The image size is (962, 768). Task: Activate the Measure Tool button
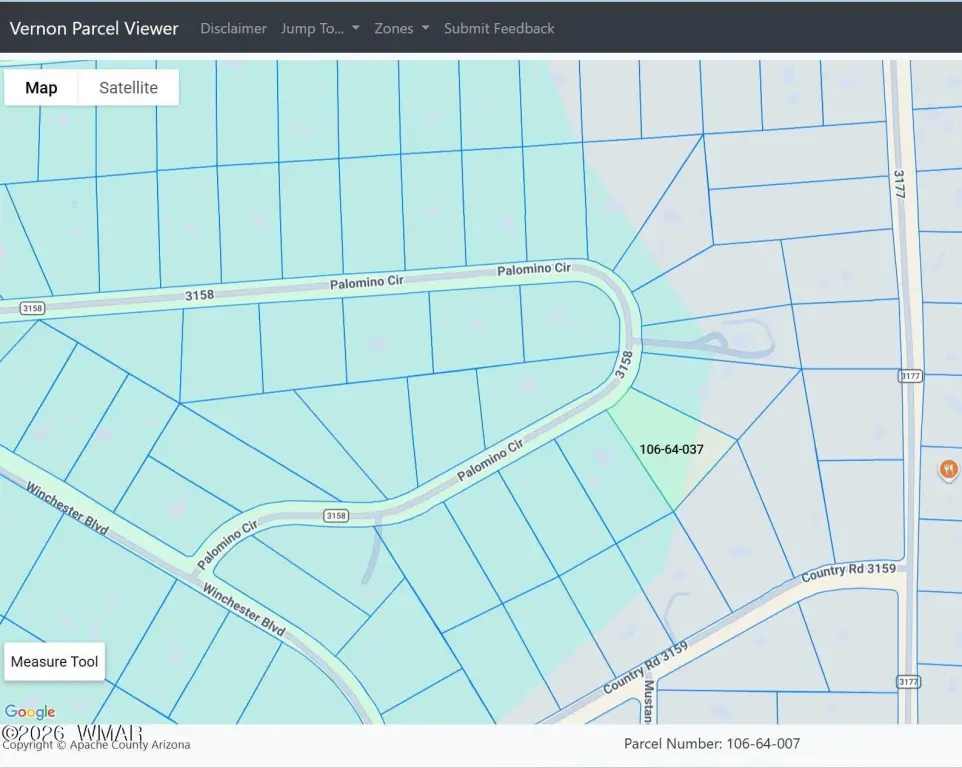tap(55, 661)
